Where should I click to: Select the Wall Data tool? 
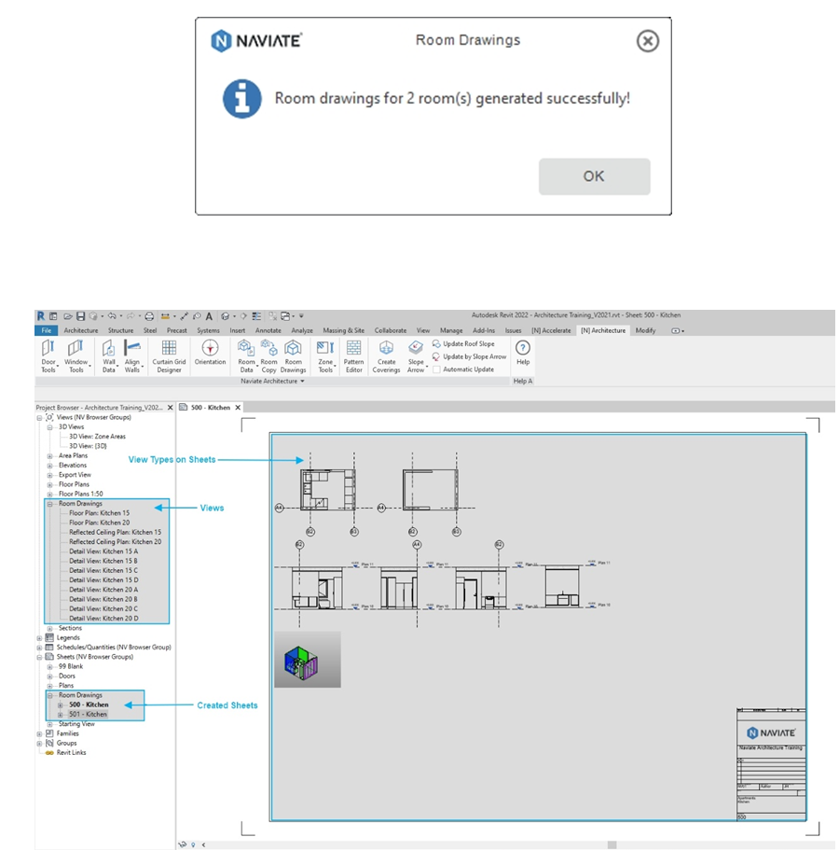109,356
